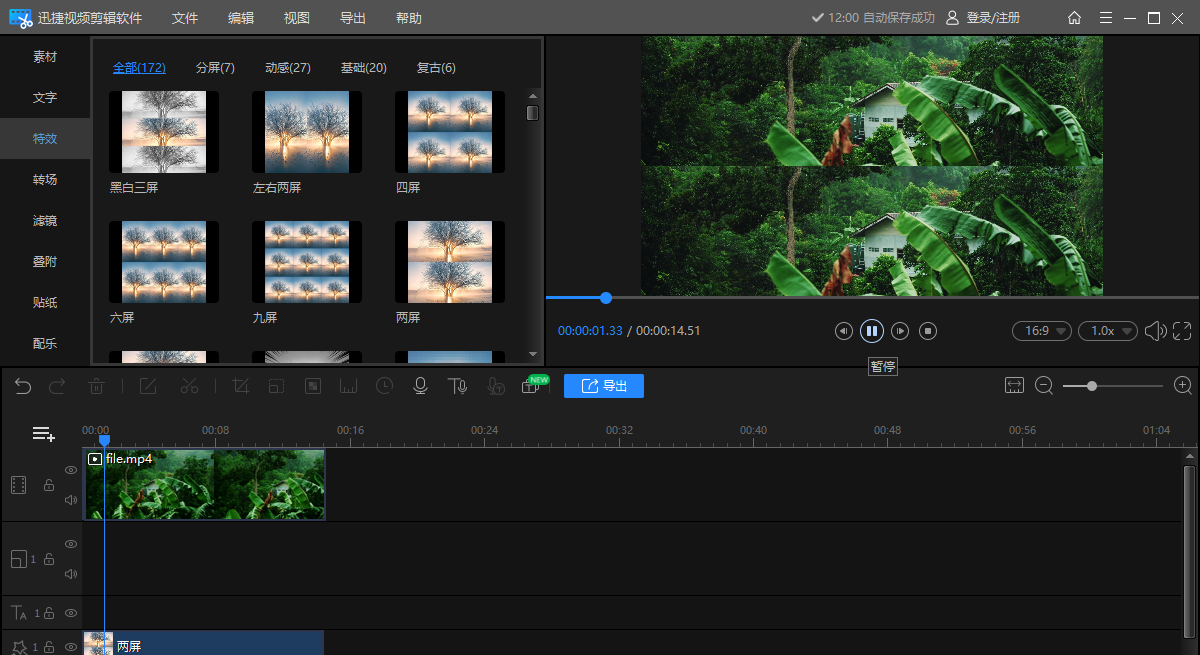Click the add track icon above the timeline tracks
The width and height of the screenshot is (1200, 655).
coord(43,434)
